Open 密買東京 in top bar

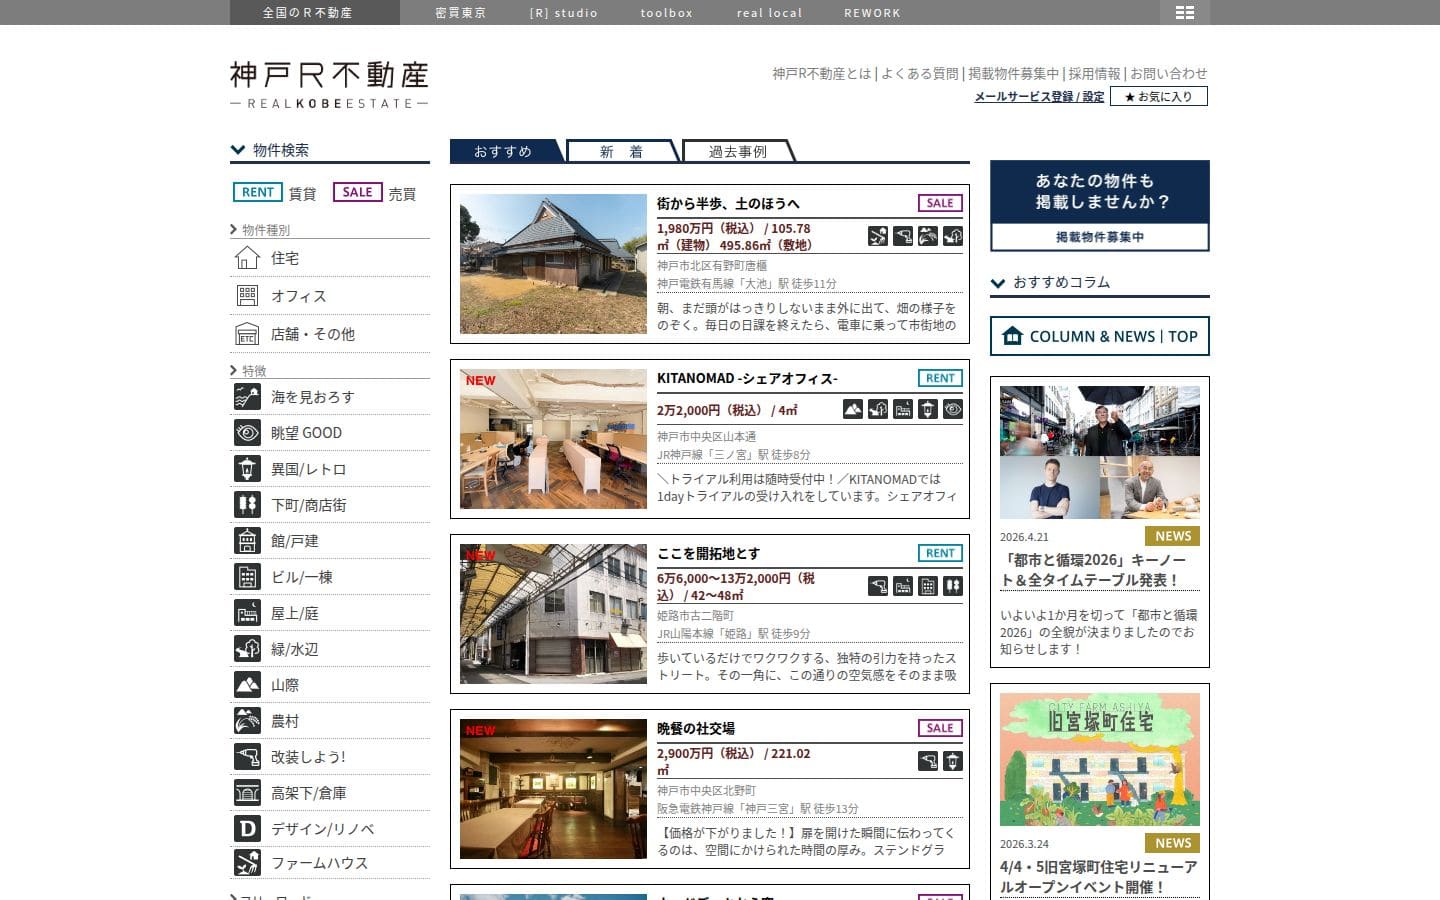tap(461, 13)
